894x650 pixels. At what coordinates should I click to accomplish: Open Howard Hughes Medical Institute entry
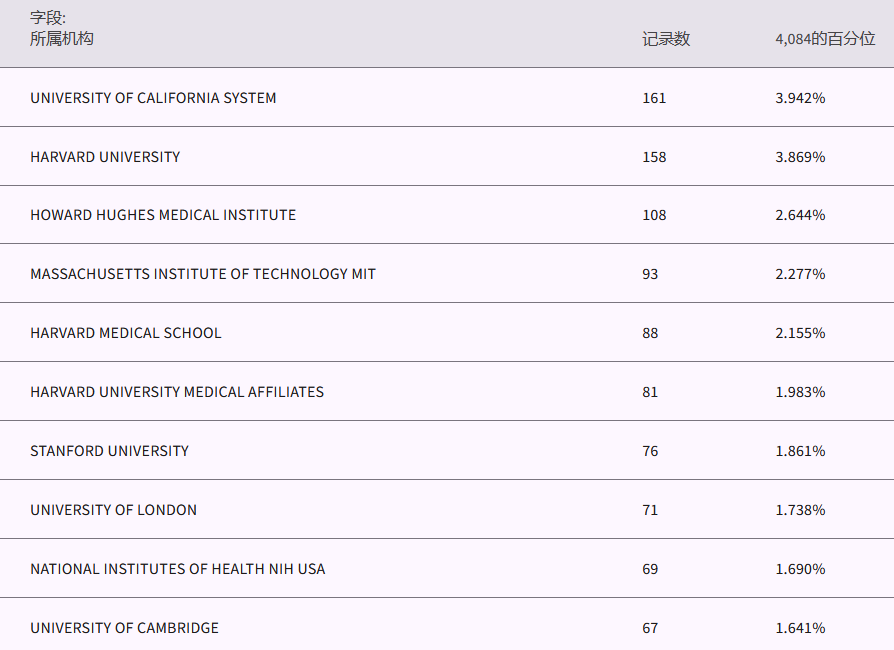(163, 215)
